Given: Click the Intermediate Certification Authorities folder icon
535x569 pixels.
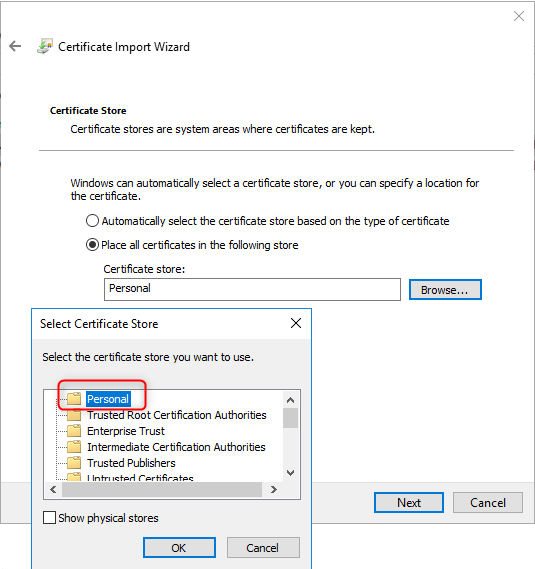Looking at the screenshot, I should [74, 446].
